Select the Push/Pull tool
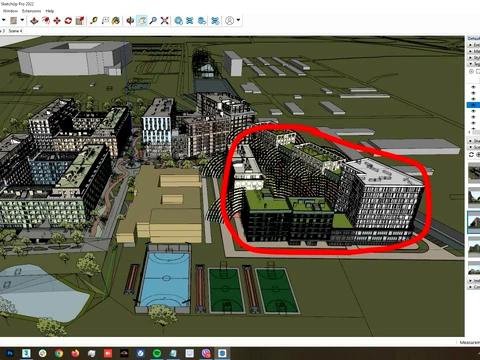The width and height of the screenshot is (480, 360). 34,21
